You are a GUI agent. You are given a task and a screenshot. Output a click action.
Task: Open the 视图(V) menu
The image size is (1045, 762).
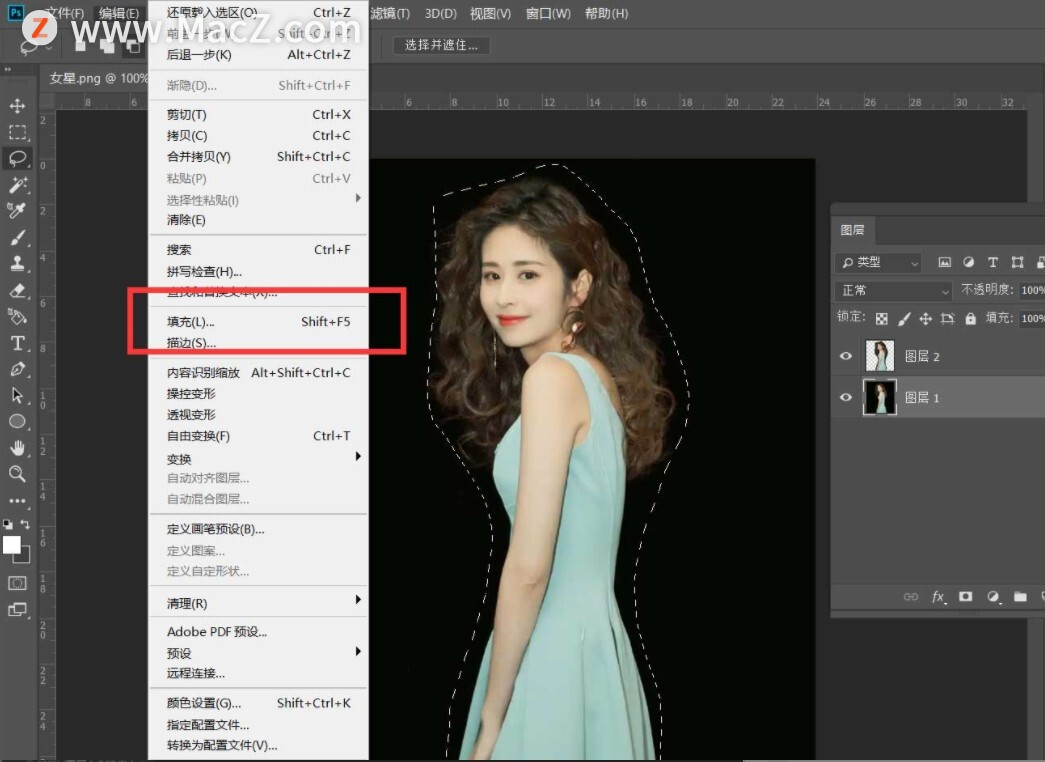coord(490,13)
